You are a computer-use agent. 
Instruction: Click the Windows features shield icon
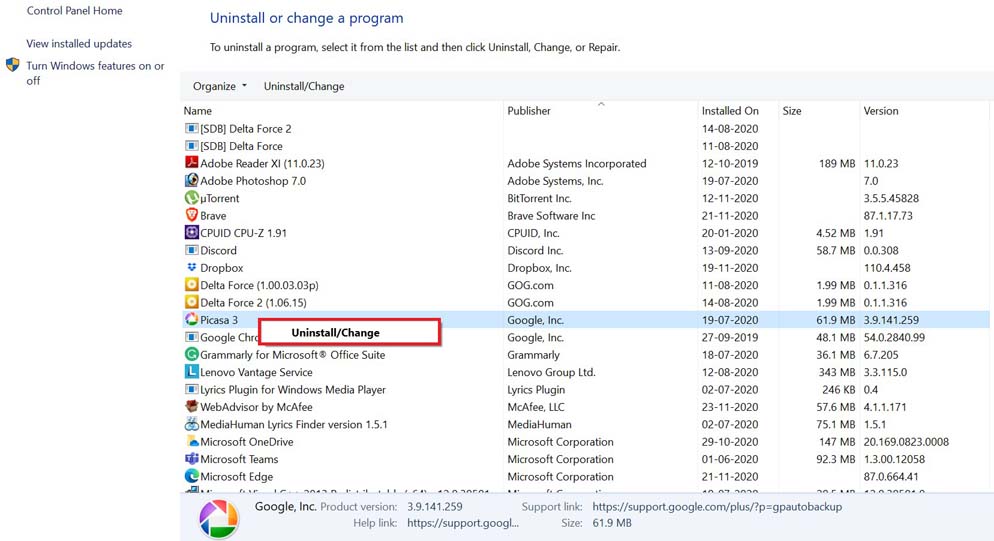tap(12, 65)
